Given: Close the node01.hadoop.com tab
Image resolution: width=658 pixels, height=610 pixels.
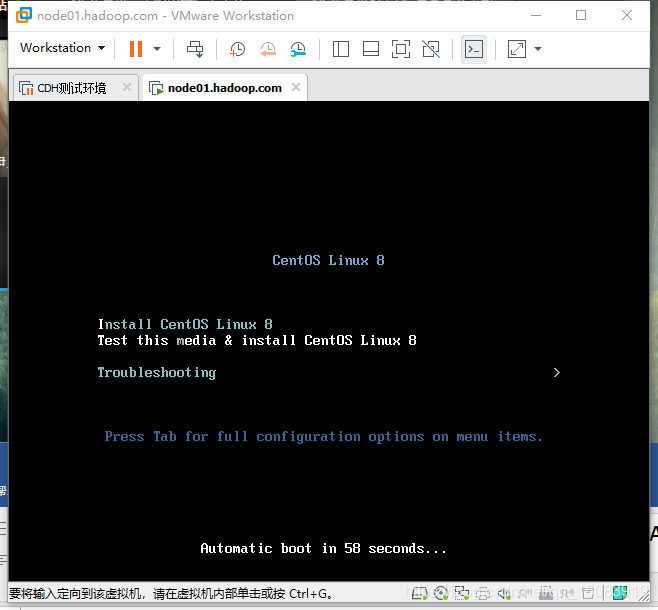Looking at the screenshot, I should tap(296, 87).
